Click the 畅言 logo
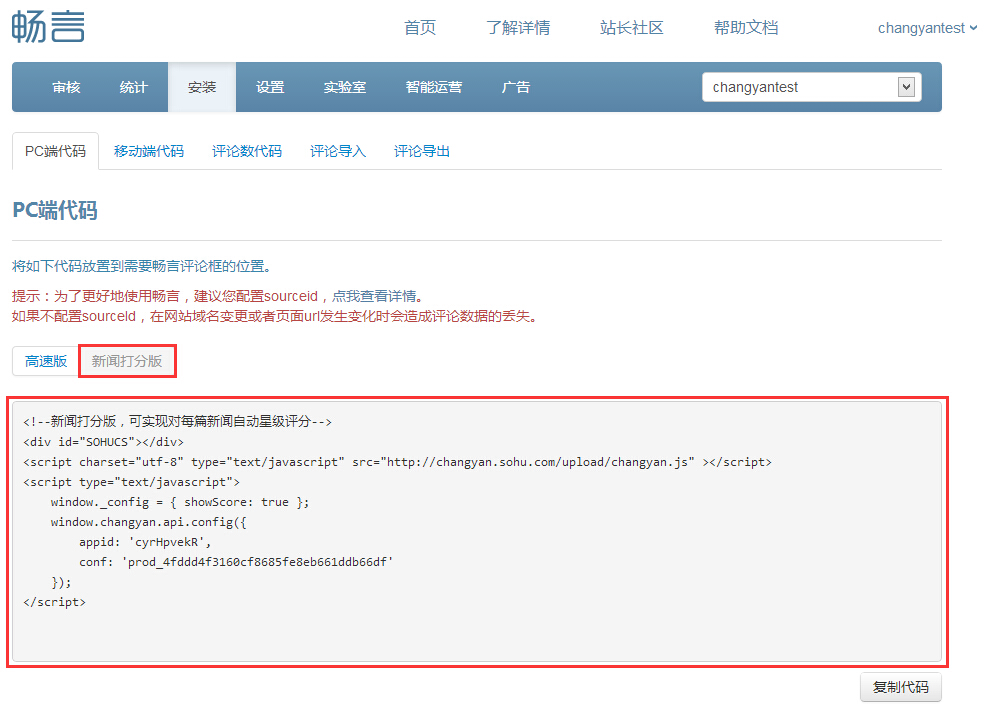Image resolution: width=984 pixels, height=714 pixels. [x=48, y=27]
